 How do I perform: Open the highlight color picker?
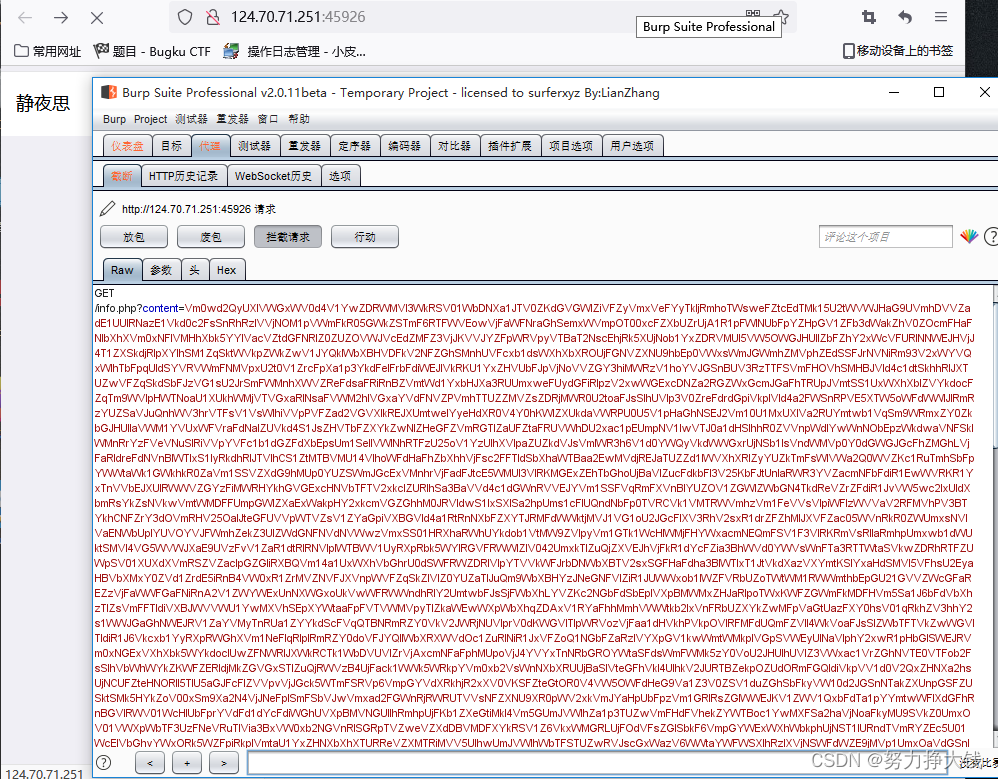[969, 237]
